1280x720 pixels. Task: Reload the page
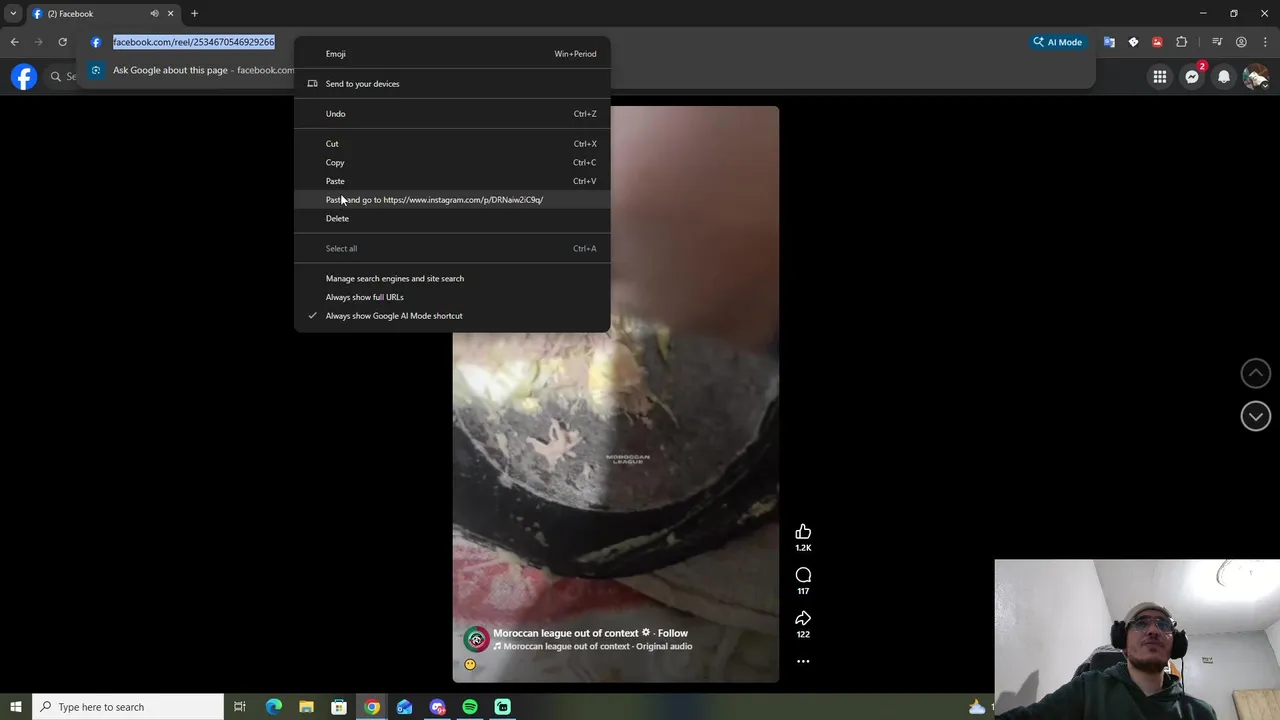click(62, 42)
